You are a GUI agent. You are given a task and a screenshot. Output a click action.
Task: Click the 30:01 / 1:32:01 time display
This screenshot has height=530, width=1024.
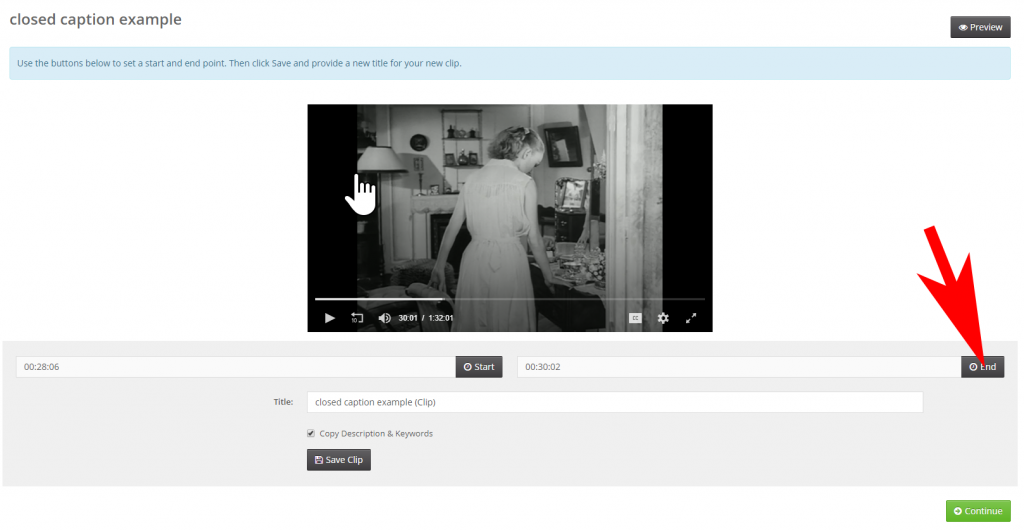tap(426, 318)
